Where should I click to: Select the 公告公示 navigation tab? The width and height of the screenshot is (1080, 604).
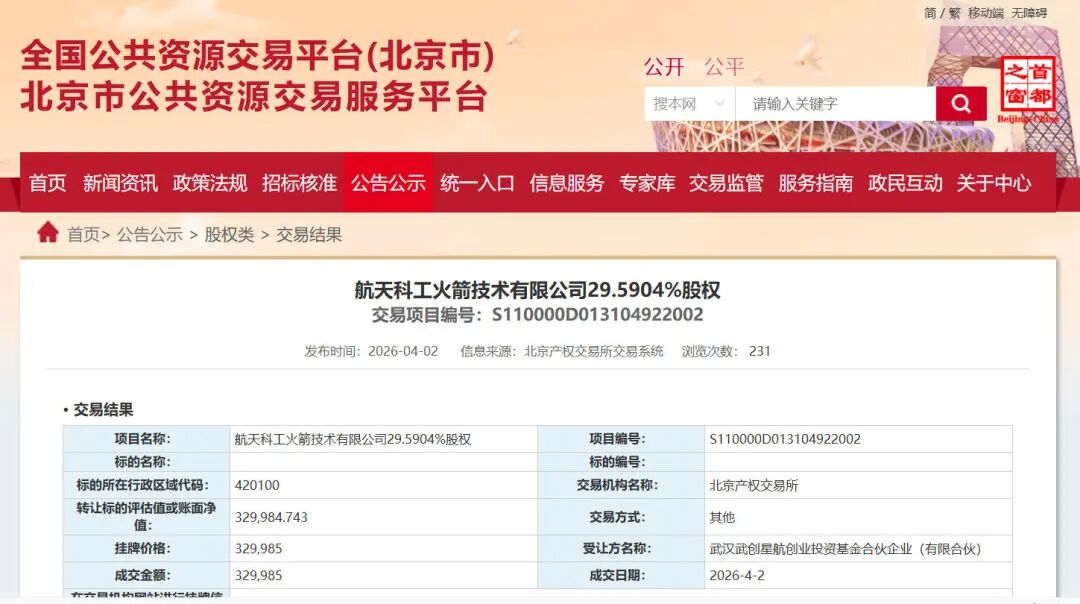(388, 183)
